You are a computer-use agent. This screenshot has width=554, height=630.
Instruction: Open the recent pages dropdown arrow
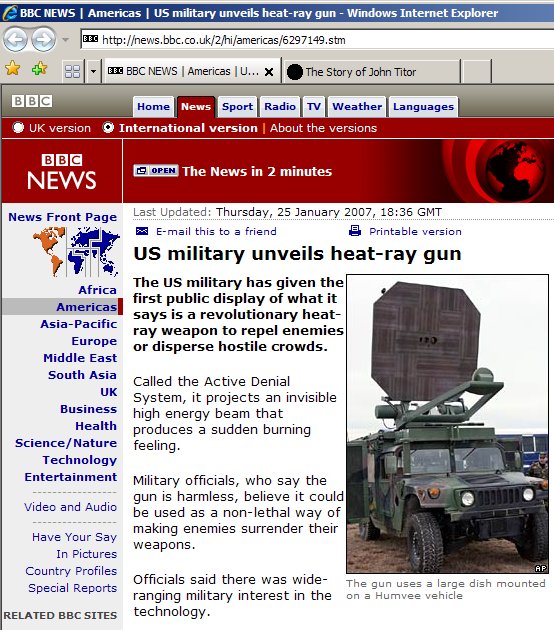tap(65, 40)
